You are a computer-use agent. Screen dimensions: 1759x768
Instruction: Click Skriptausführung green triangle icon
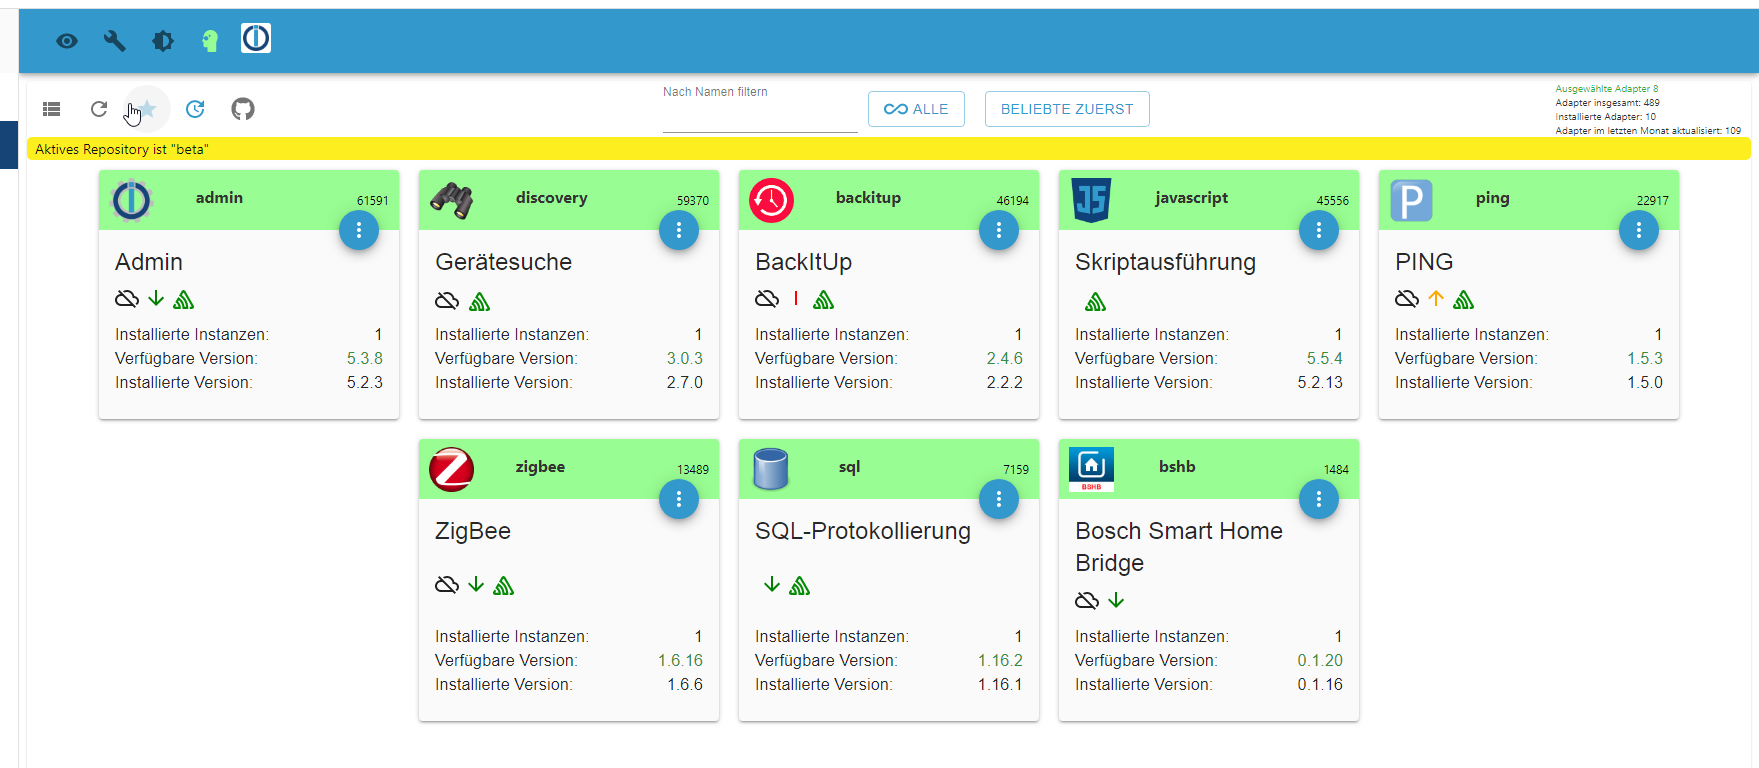pyautogui.click(x=1096, y=301)
